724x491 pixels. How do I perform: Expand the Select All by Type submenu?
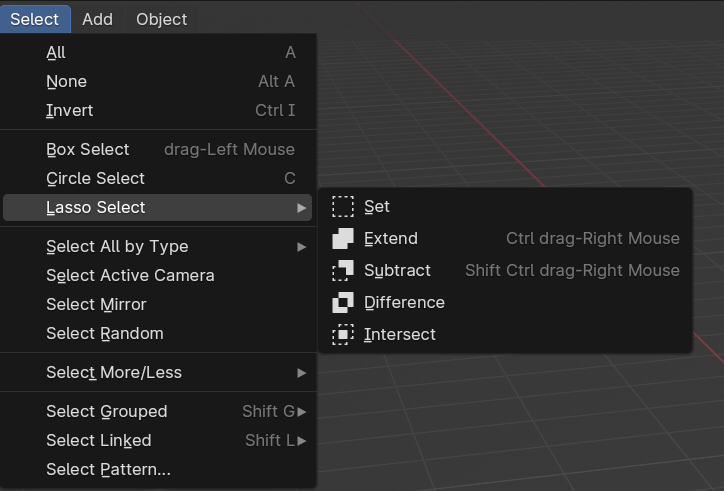click(301, 247)
